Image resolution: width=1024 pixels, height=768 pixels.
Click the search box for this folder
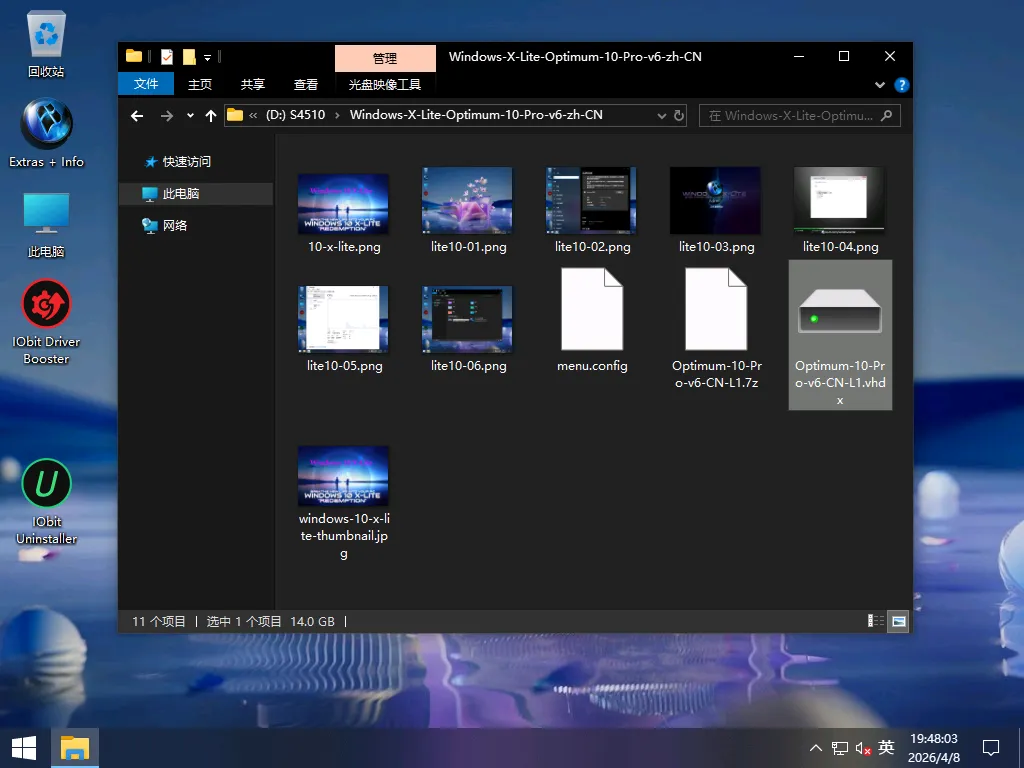coord(800,116)
